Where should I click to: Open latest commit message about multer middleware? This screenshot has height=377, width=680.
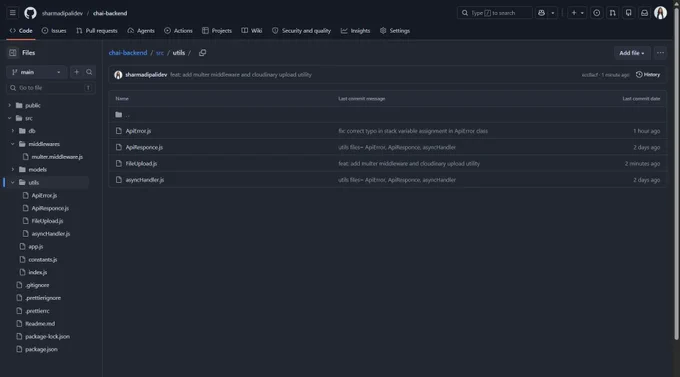coord(241,75)
